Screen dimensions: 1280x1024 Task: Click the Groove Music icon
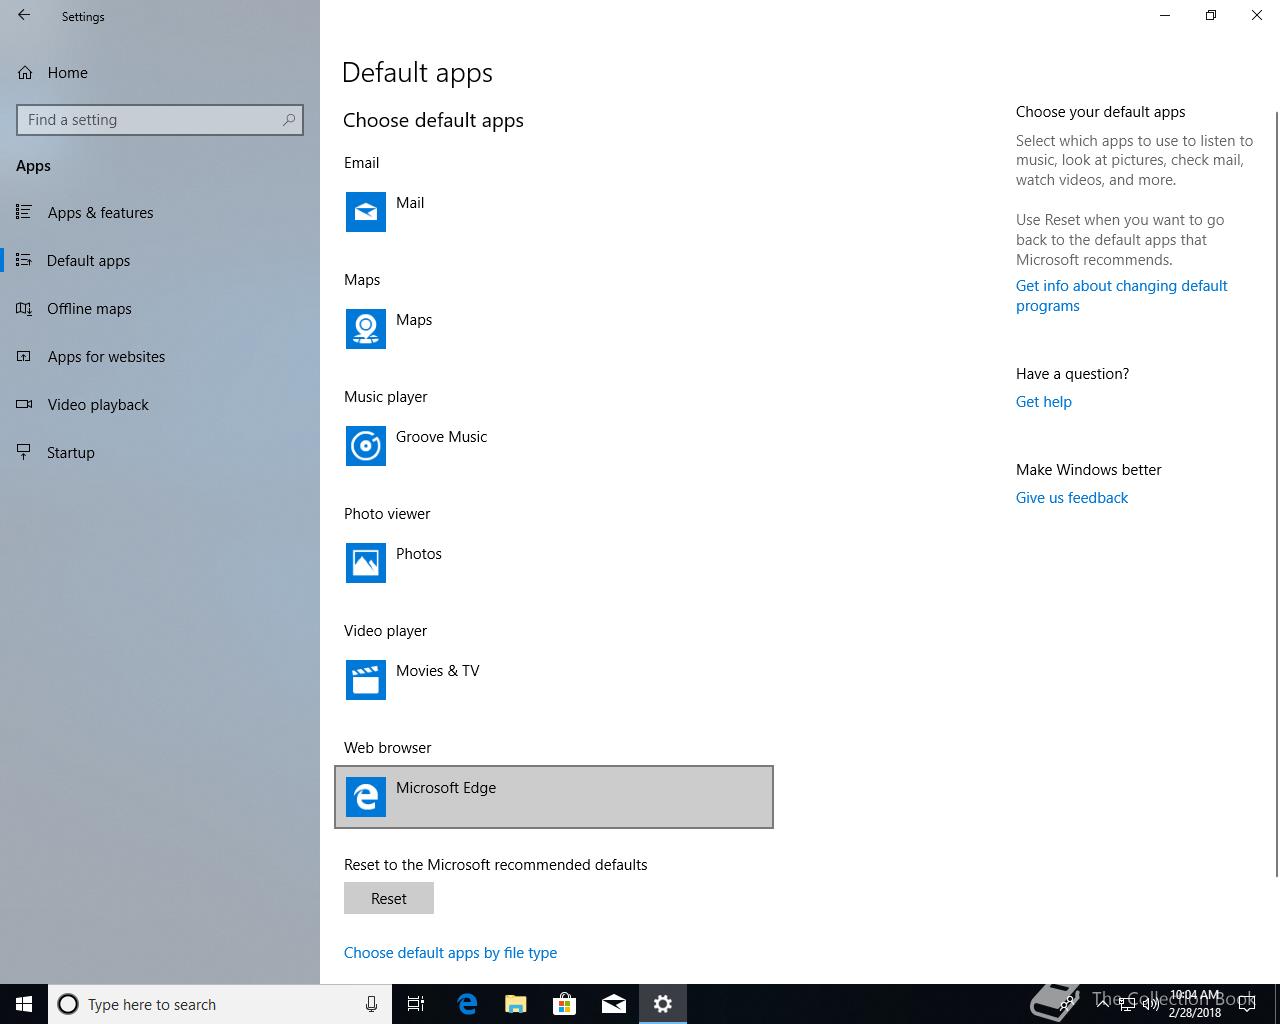click(365, 446)
